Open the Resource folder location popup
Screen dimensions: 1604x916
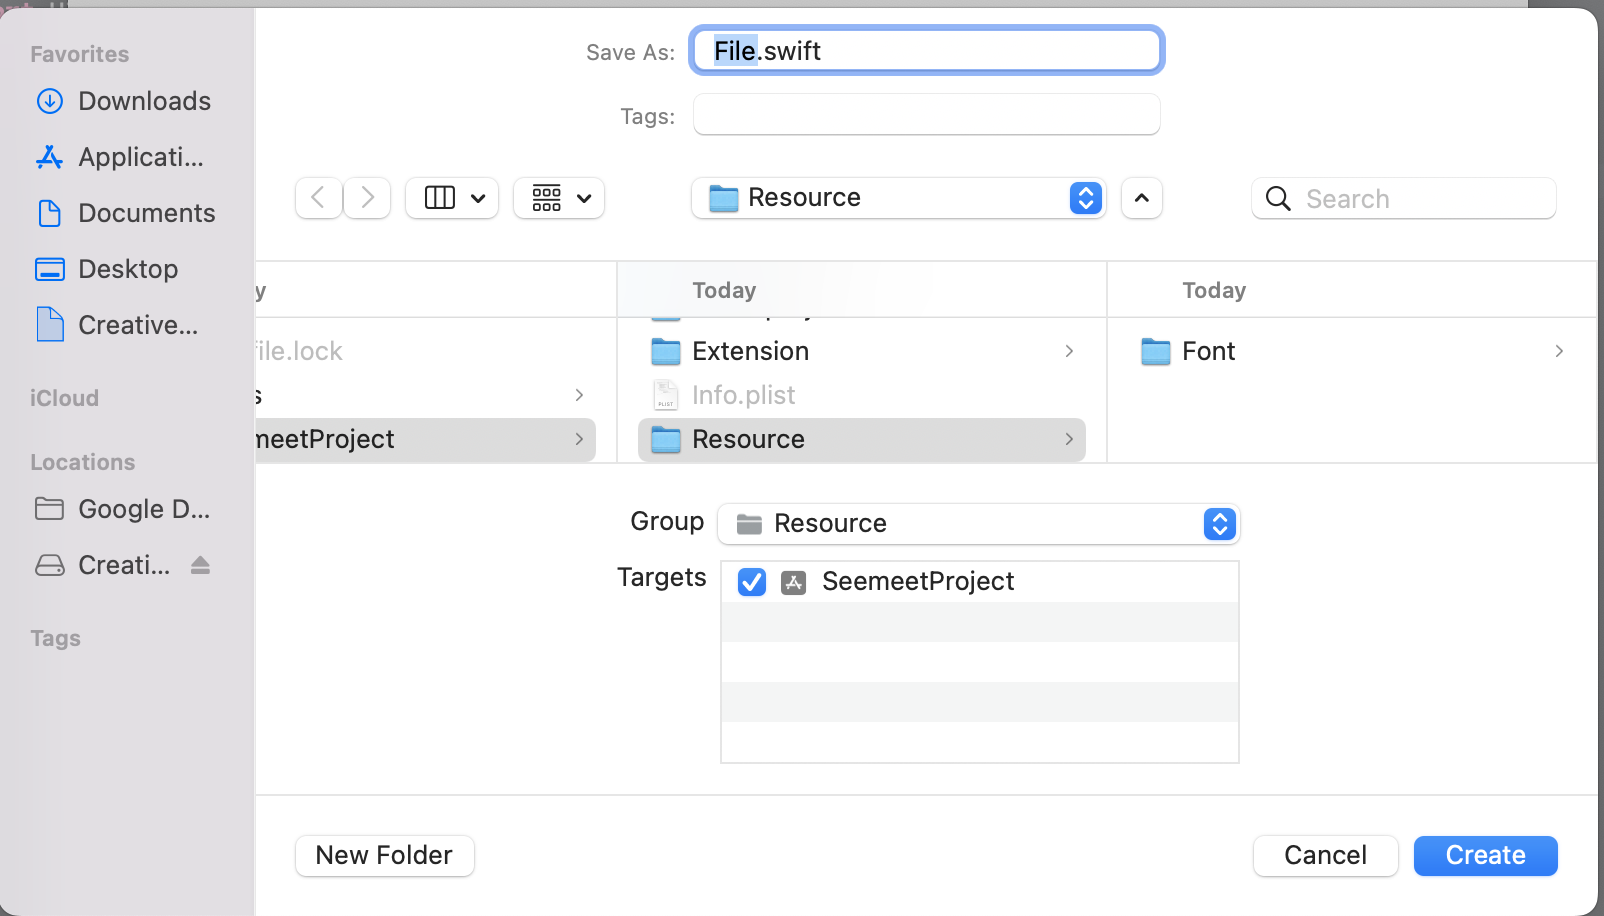pos(898,198)
